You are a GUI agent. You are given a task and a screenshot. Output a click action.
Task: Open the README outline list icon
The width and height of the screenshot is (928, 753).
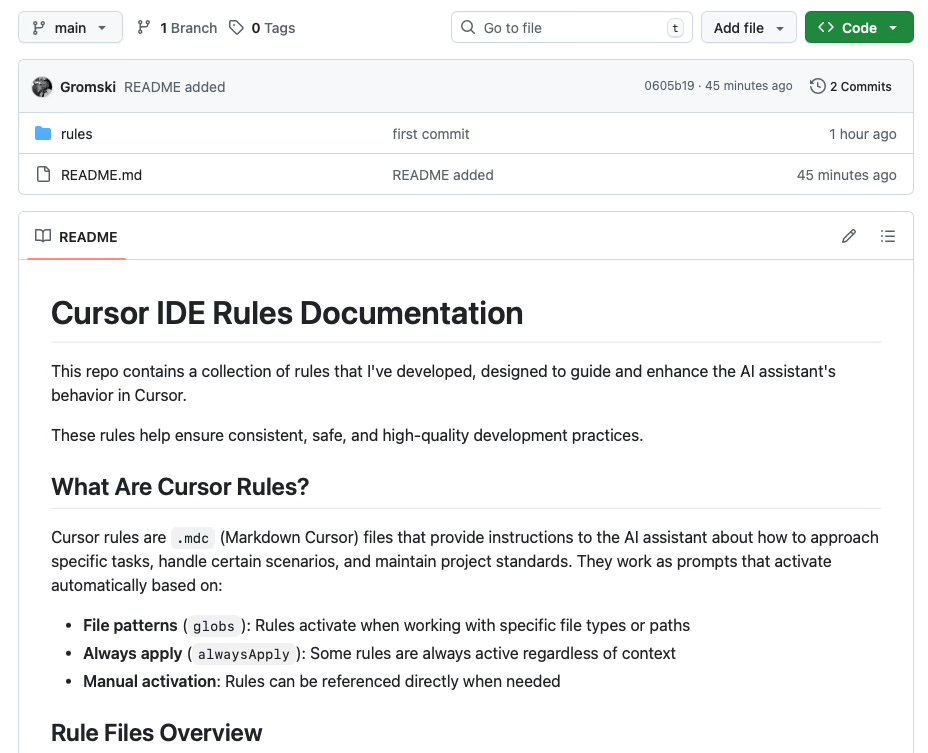coord(887,236)
